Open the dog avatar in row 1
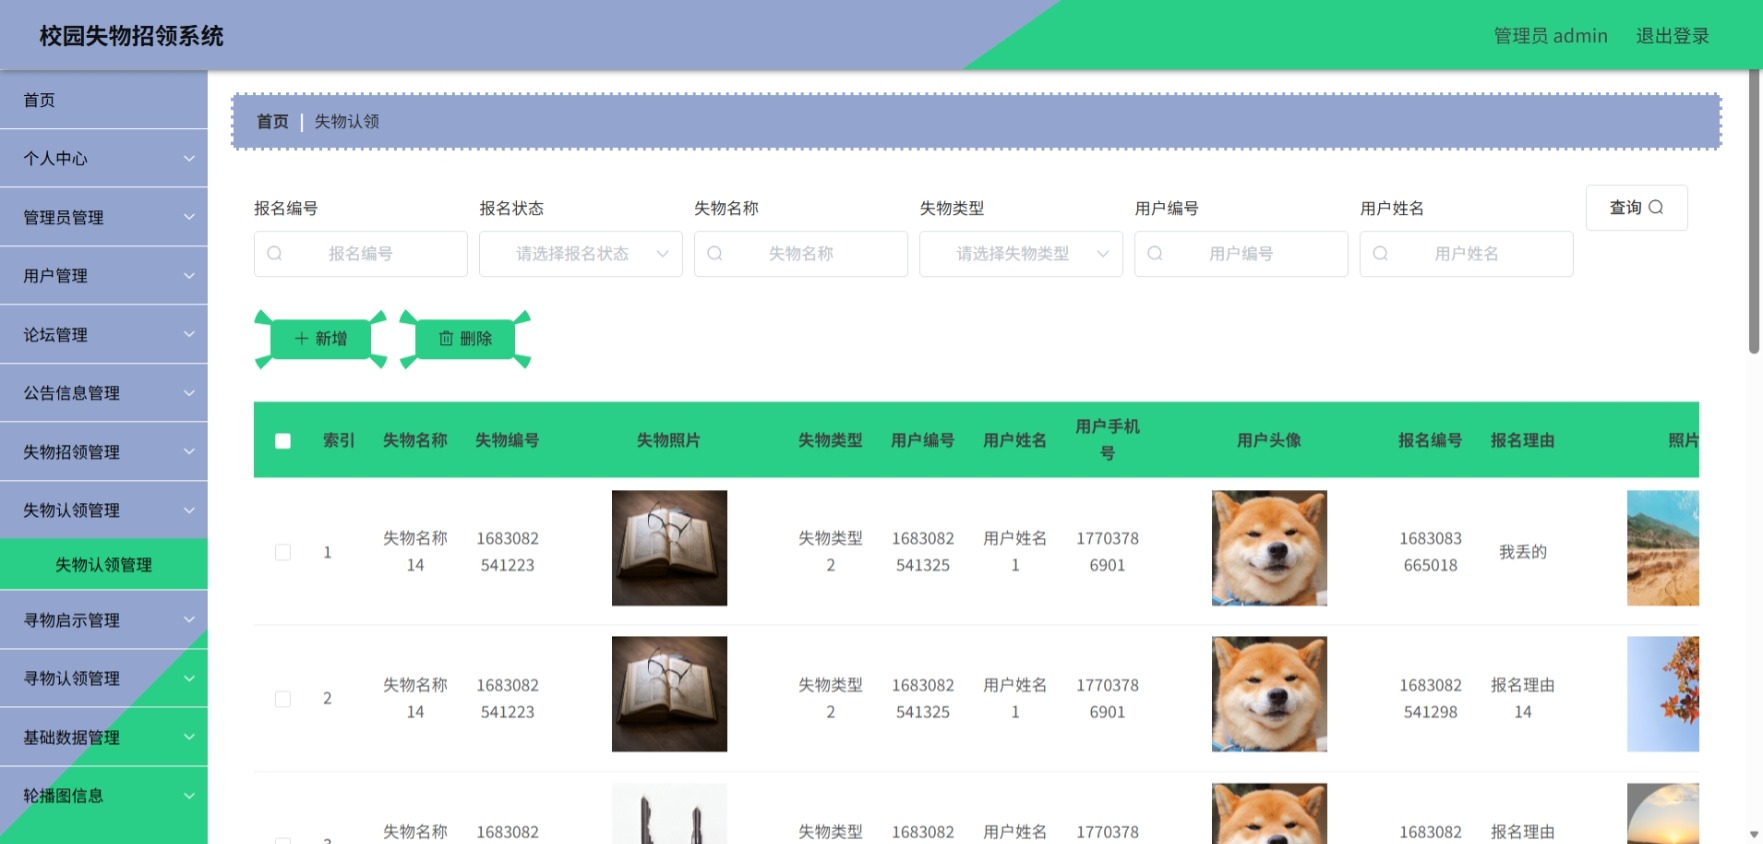The image size is (1763, 844). (1269, 548)
